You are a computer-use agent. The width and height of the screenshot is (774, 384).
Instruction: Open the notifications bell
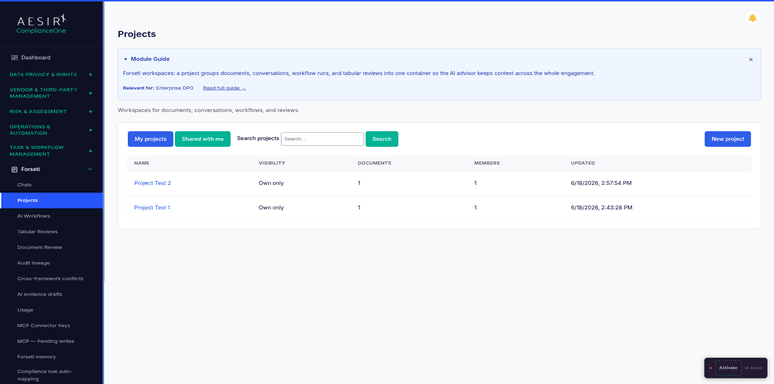coord(752,18)
